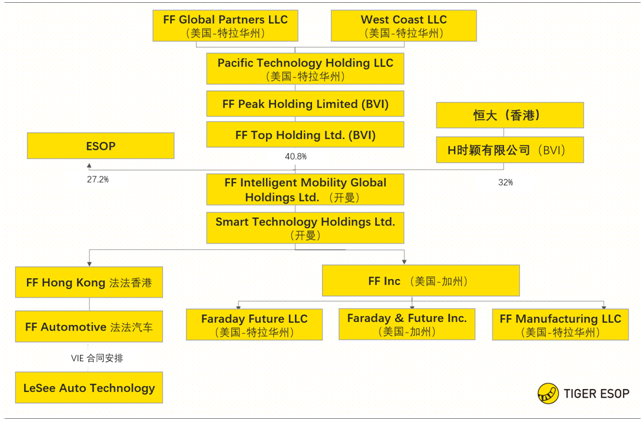Click the FF Manufacturing LLC box

pyautogui.click(x=560, y=324)
